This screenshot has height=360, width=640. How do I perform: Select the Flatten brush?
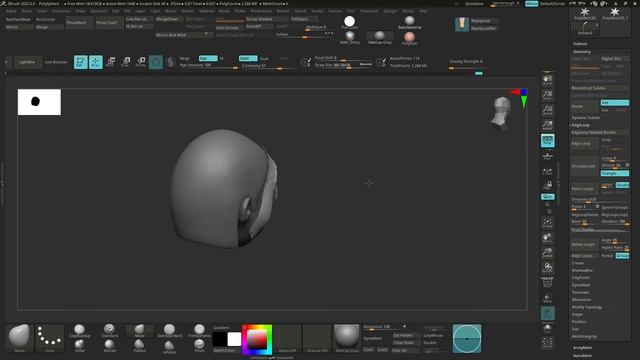pyautogui.click(x=139, y=346)
